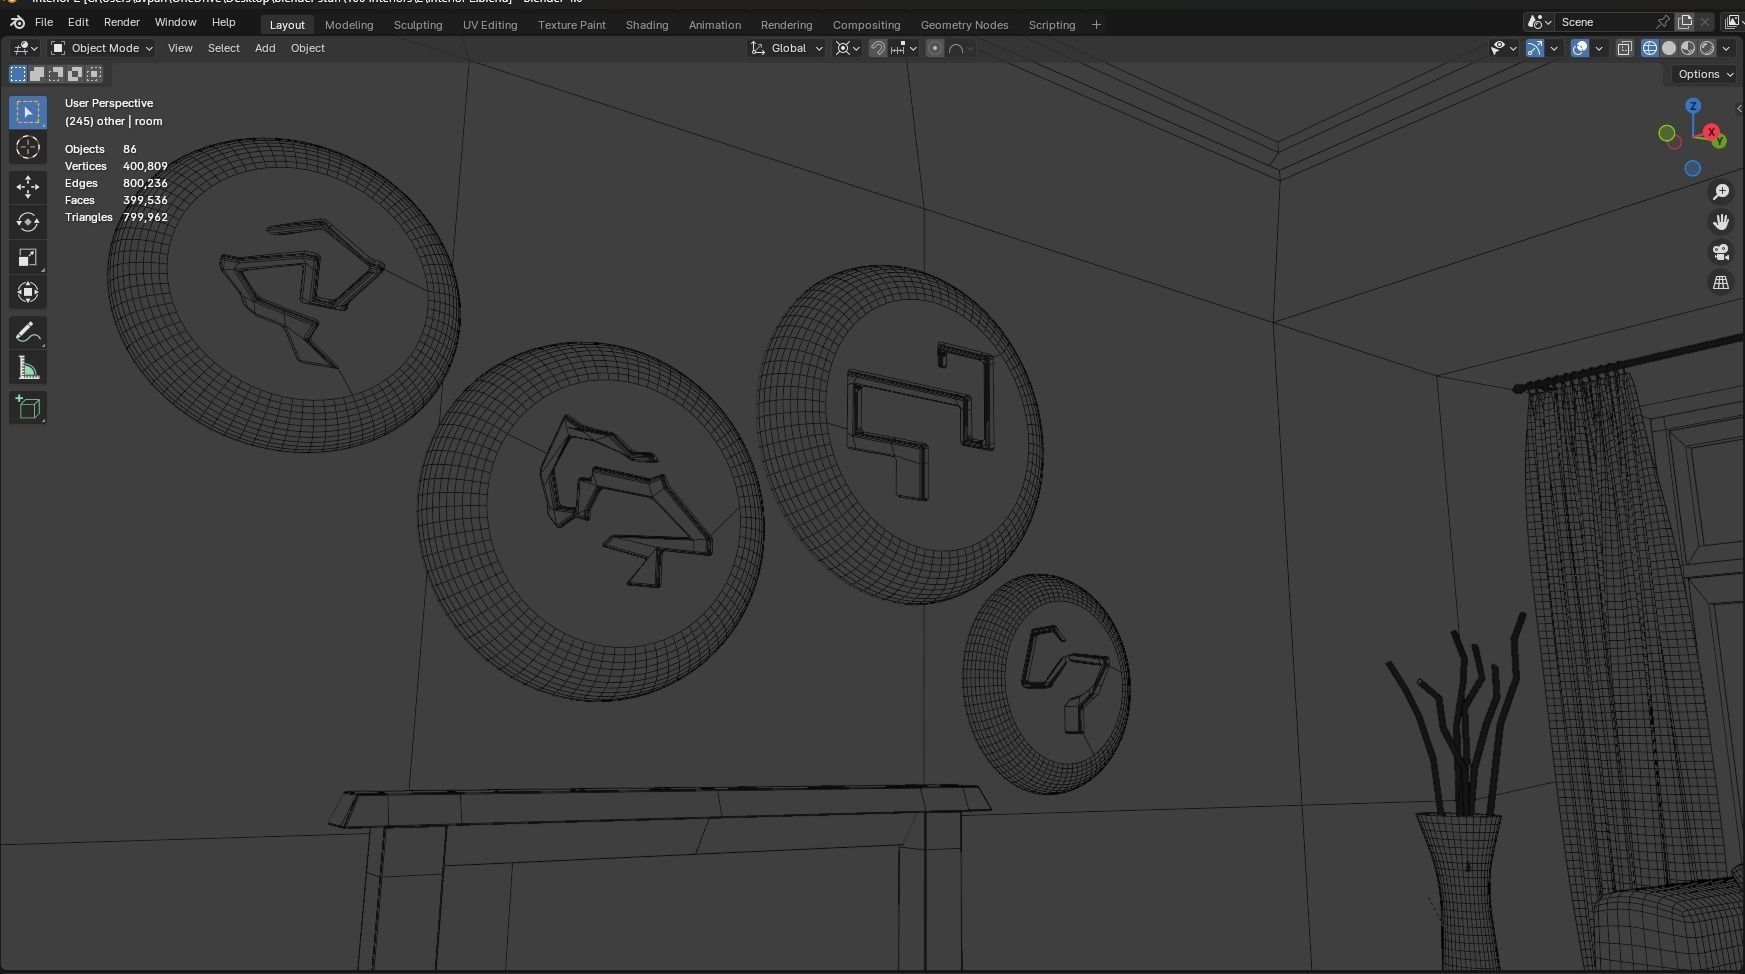
Task: Switch to Rendered viewport shading
Action: [1707, 48]
